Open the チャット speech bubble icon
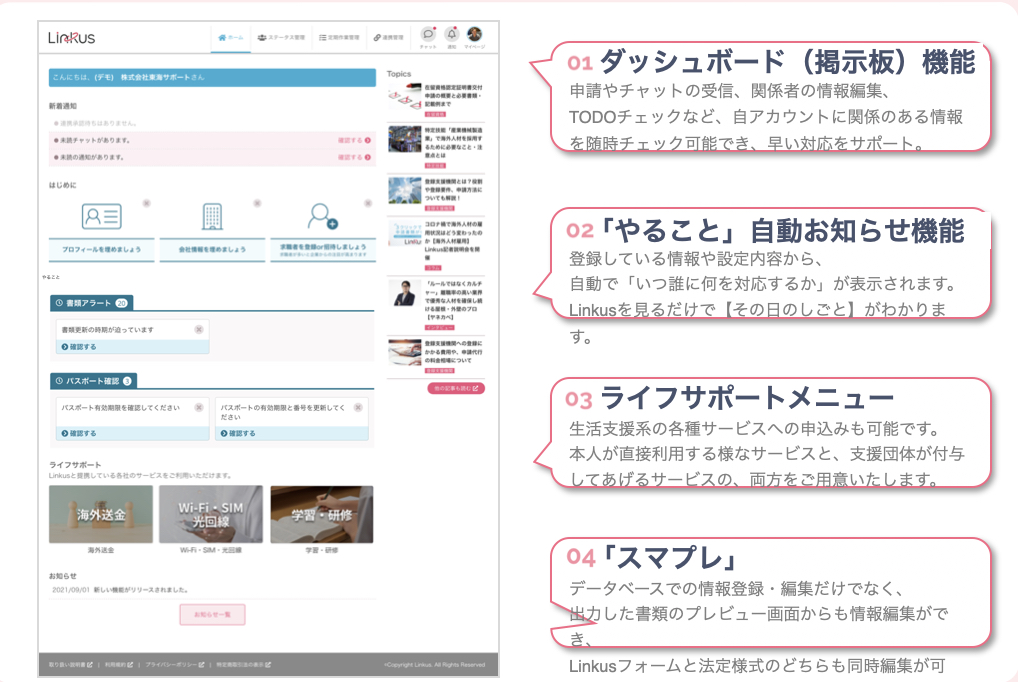 tap(428, 35)
